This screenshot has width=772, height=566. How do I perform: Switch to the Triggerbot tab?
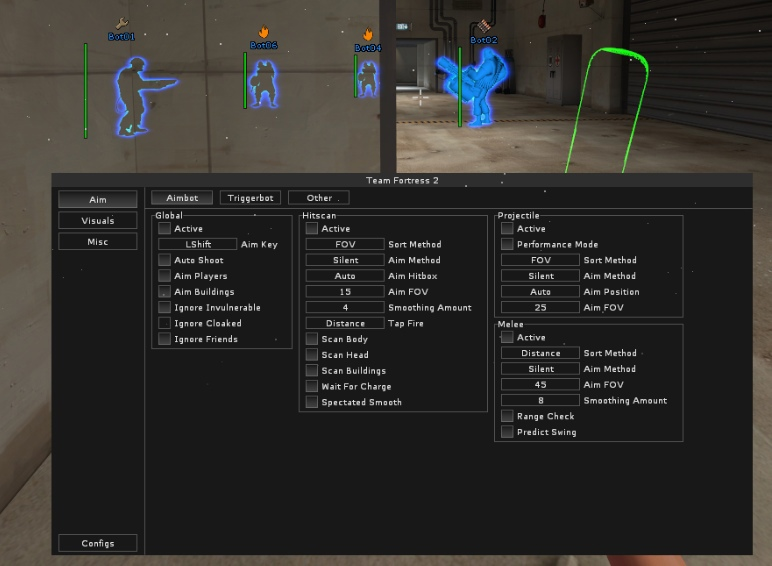point(250,198)
